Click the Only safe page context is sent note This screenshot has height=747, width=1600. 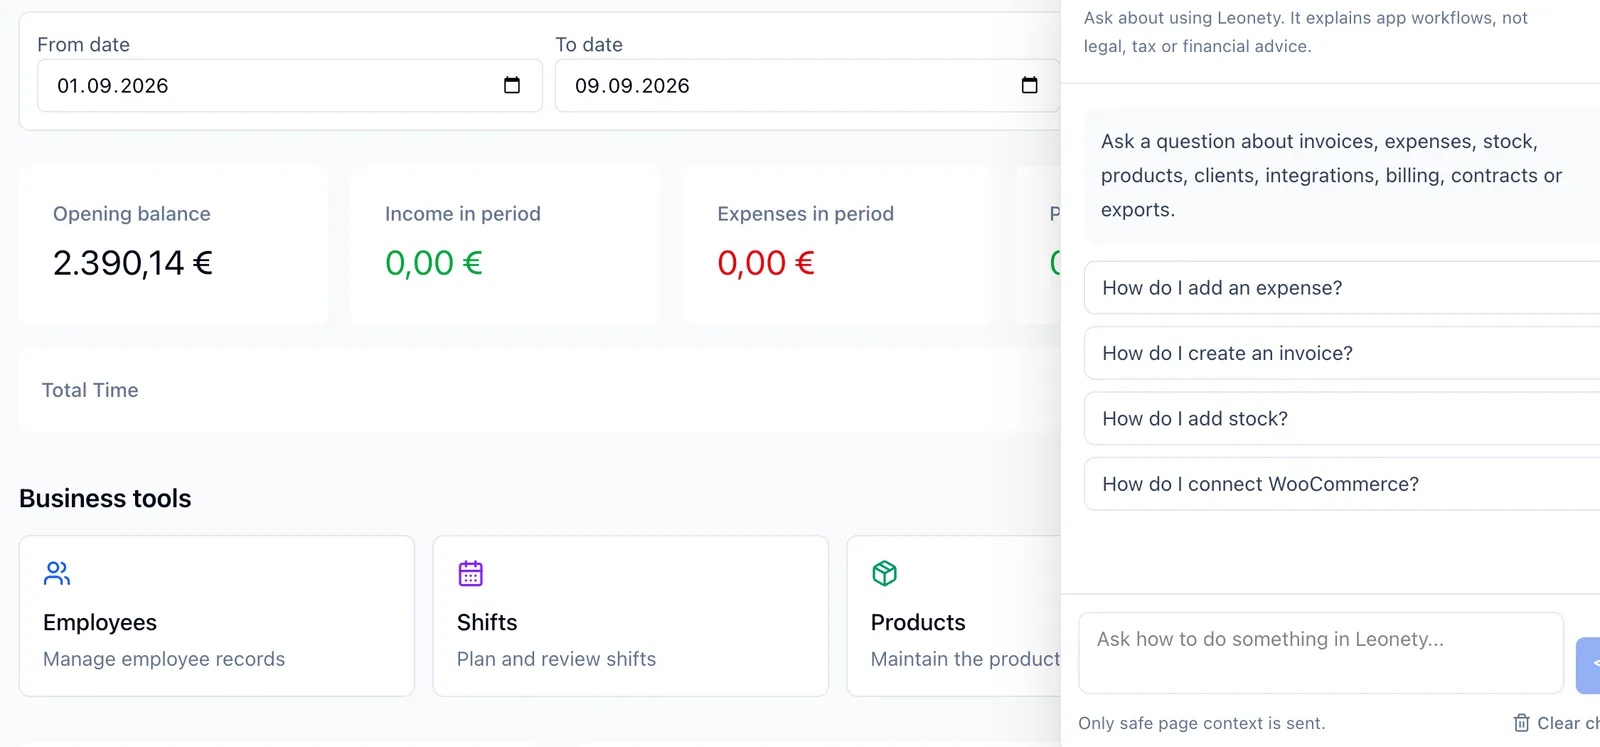tap(1202, 723)
